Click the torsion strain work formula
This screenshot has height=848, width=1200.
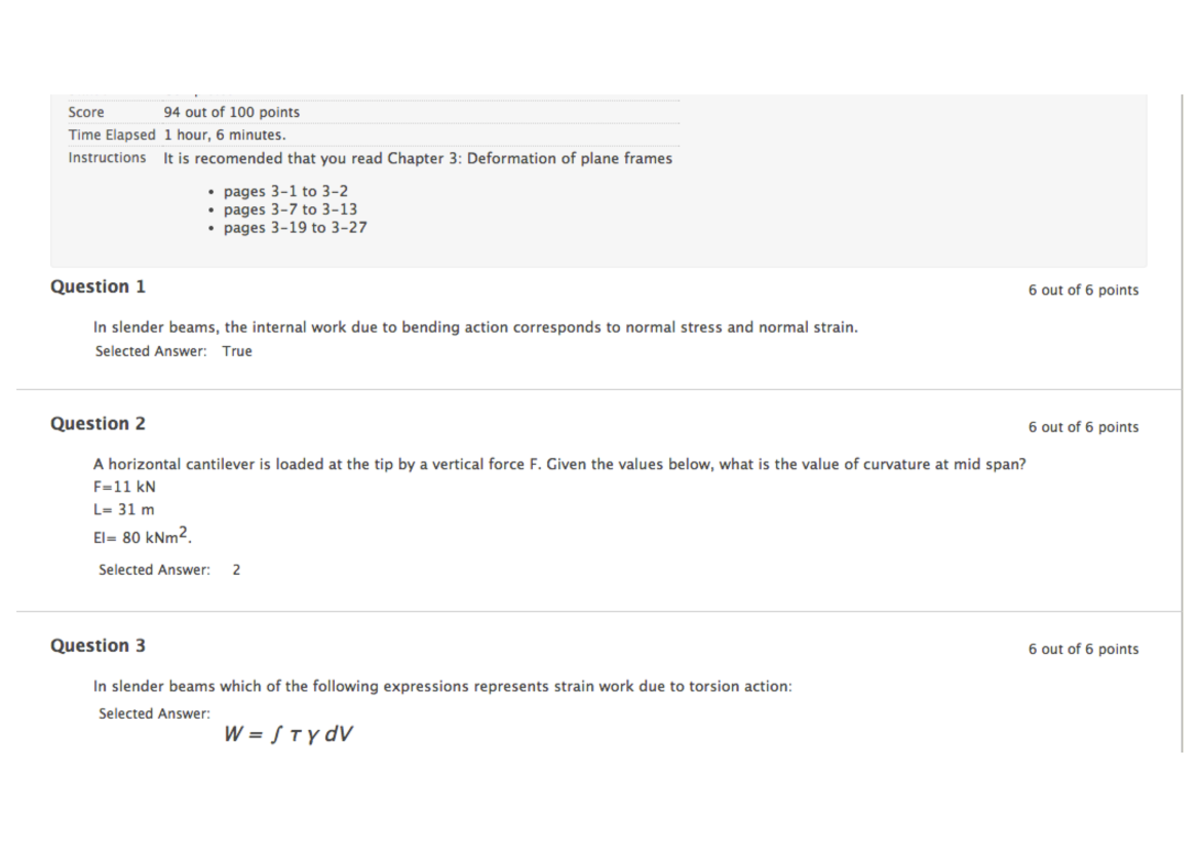pos(289,734)
